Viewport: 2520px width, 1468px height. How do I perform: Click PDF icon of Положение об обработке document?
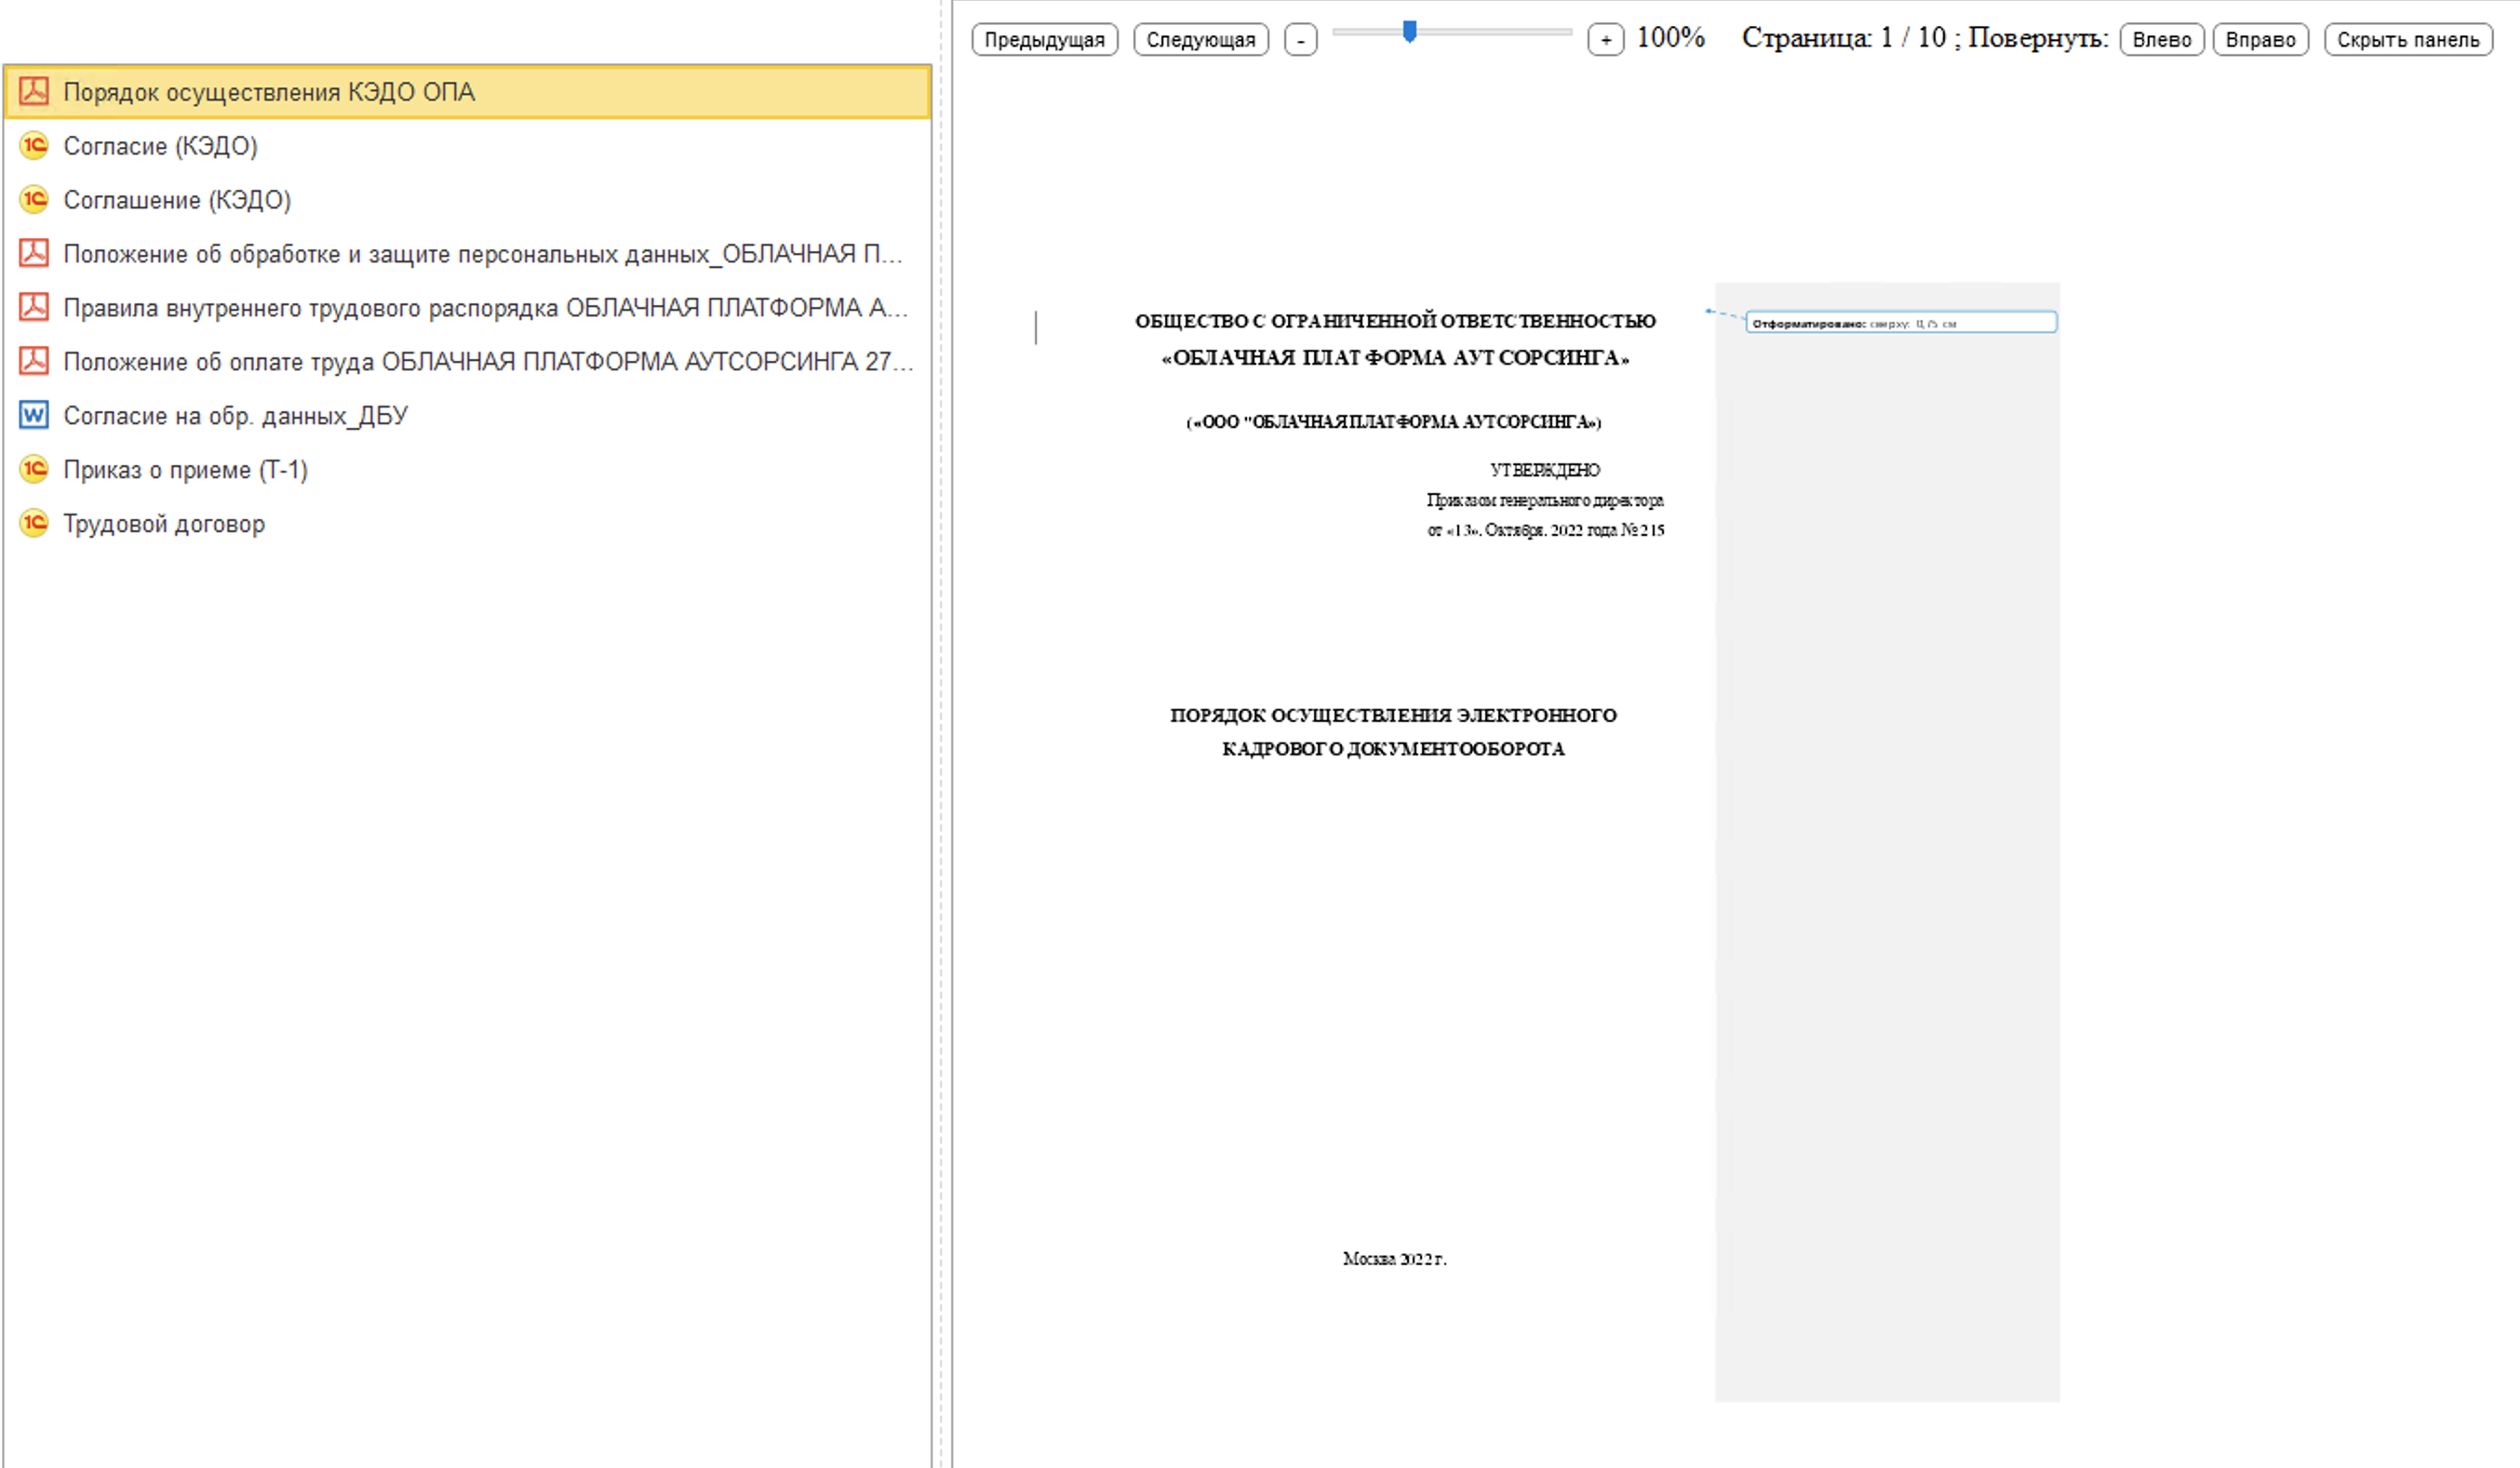click(34, 253)
